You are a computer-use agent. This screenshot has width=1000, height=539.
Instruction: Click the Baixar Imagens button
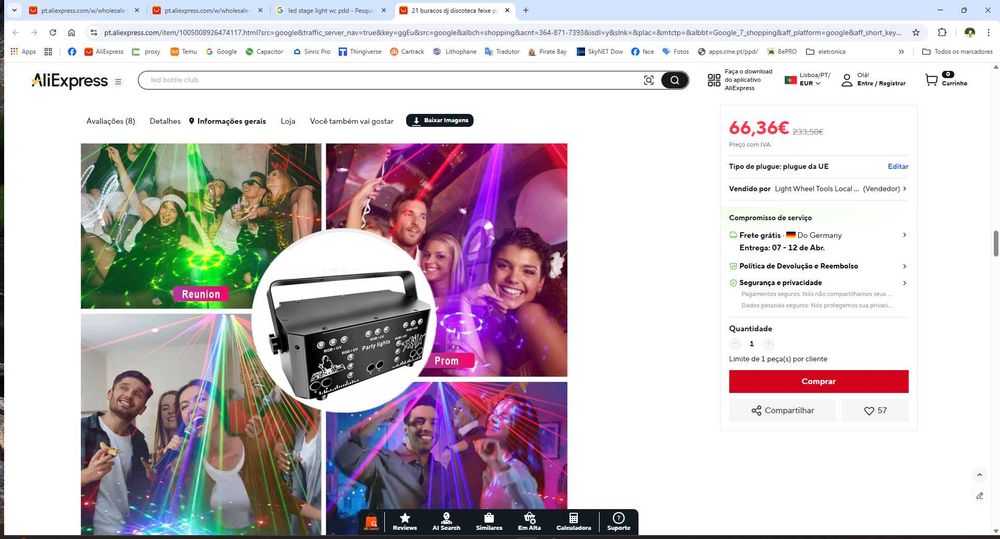[439, 121]
